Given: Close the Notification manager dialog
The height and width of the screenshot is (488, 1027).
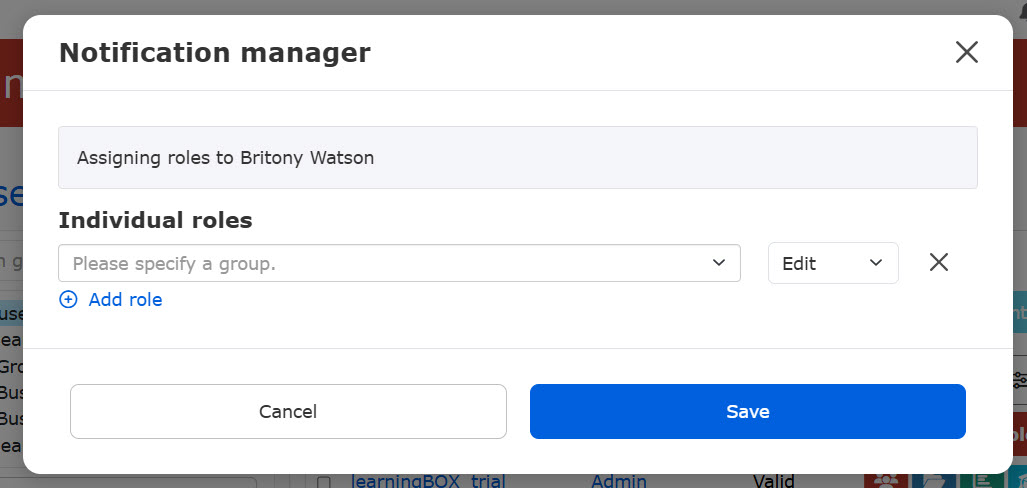Looking at the screenshot, I should (966, 53).
